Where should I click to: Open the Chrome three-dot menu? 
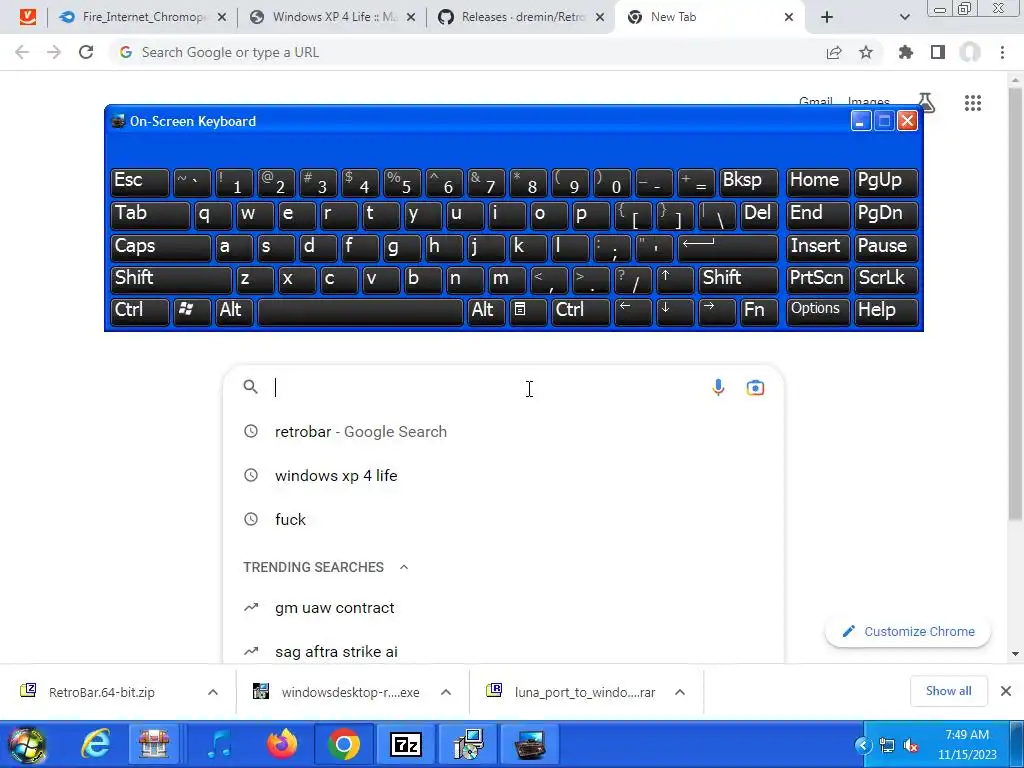[x=1002, y=52]
